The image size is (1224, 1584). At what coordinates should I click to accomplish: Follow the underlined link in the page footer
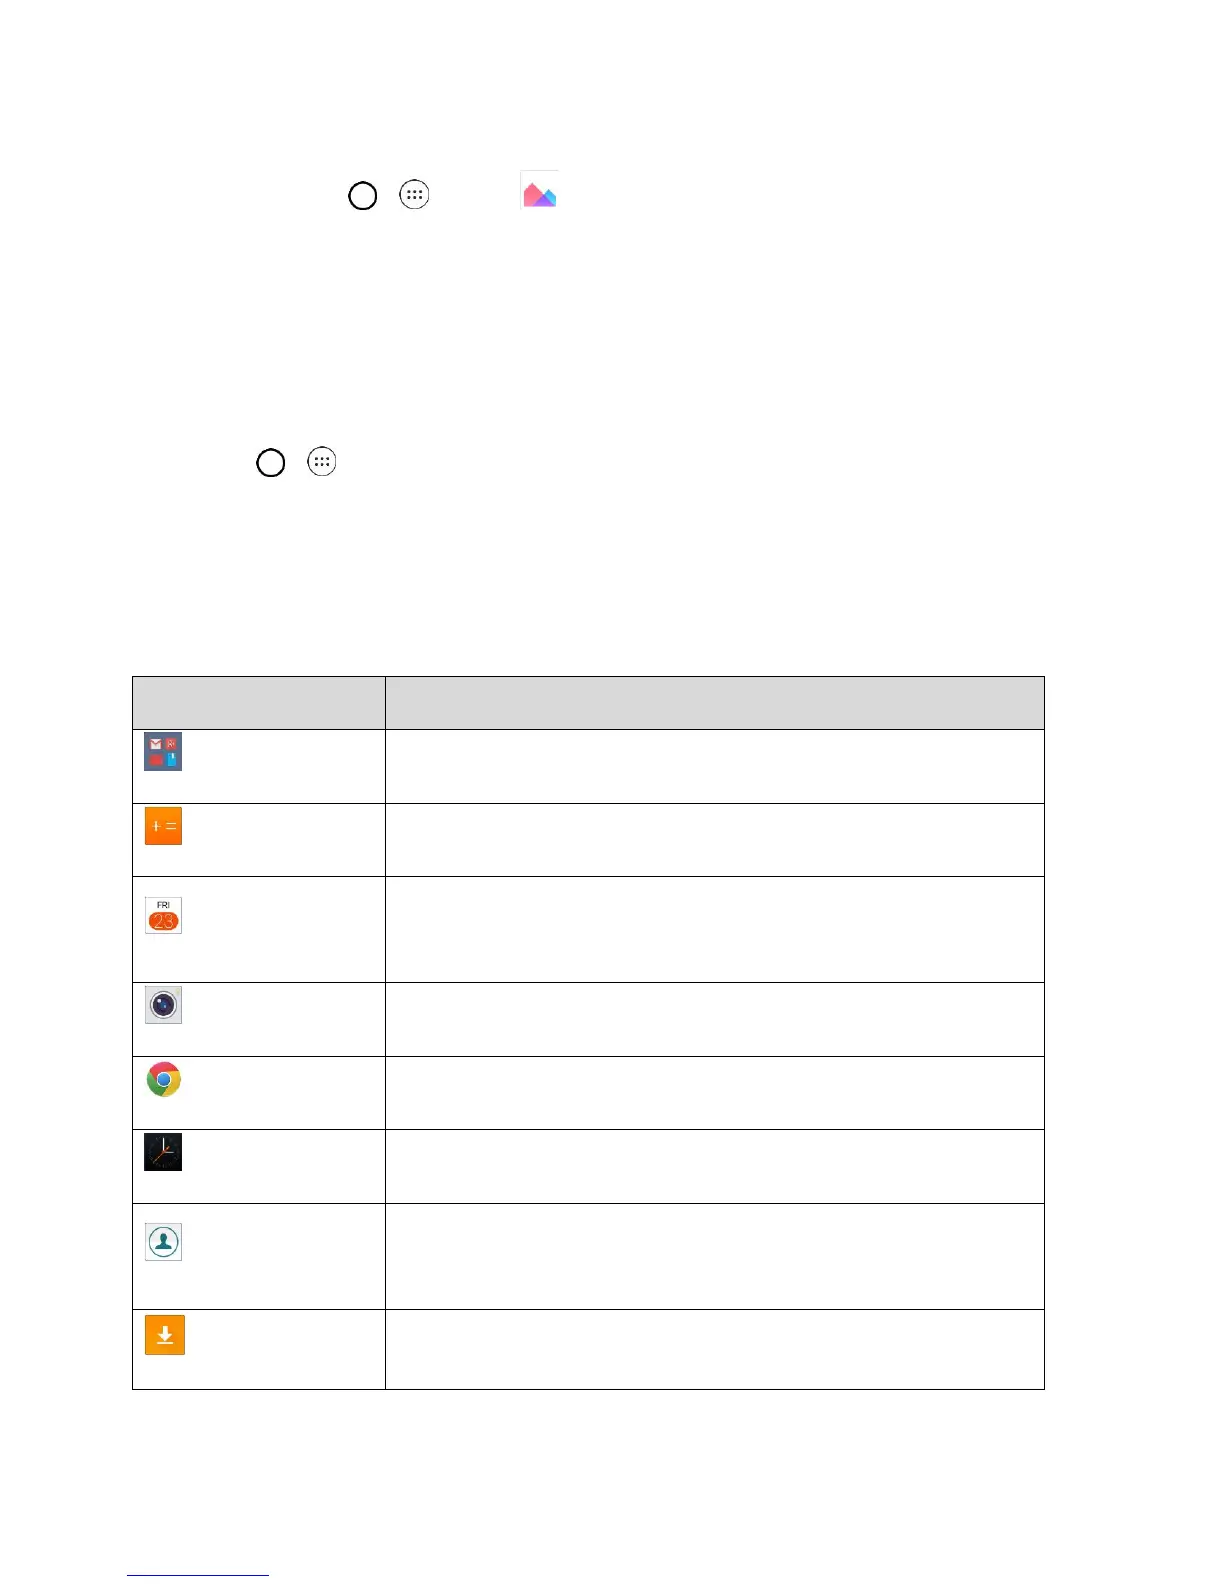(x=198, y=1576)
